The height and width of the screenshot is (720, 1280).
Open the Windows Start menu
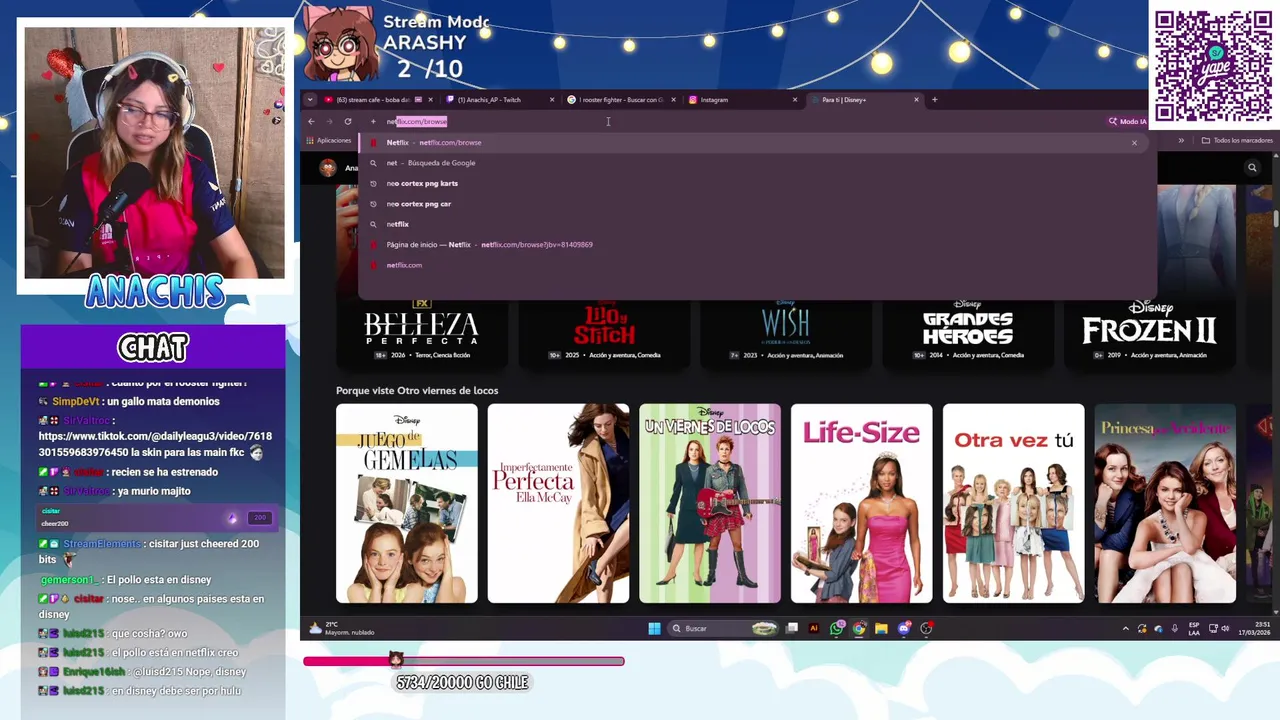pyautogui.click(x=654, y=628)
